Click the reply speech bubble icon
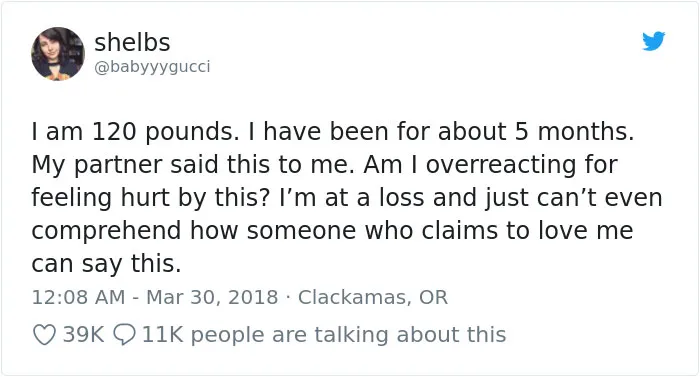The height and width of the screenshot is (377, 700). (x=124, y=335)
